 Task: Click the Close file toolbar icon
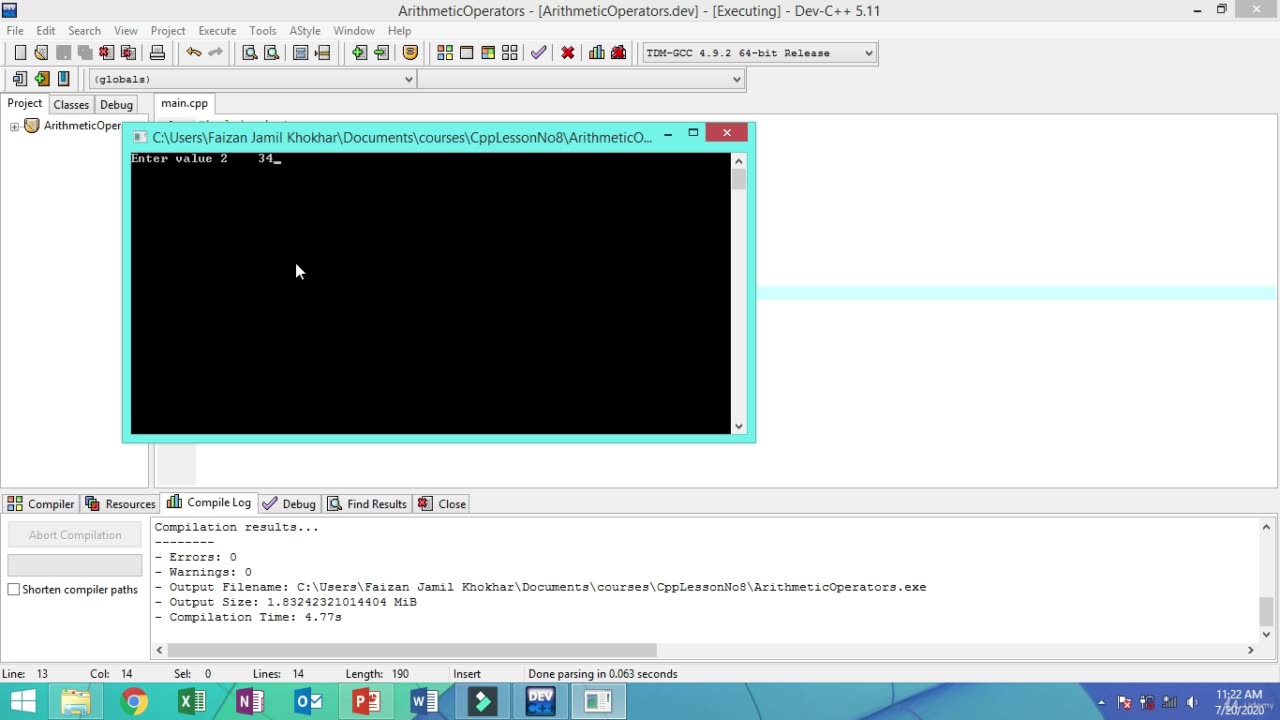tap(107, 53)
